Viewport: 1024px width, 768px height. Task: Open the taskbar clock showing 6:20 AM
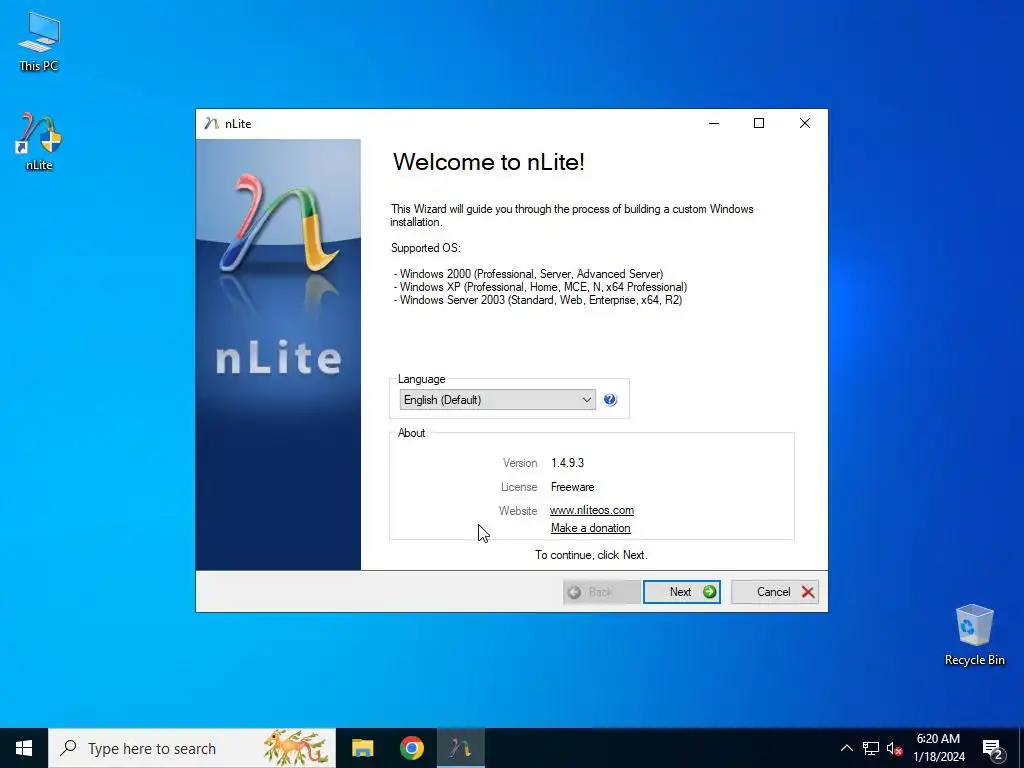(938, 748)
